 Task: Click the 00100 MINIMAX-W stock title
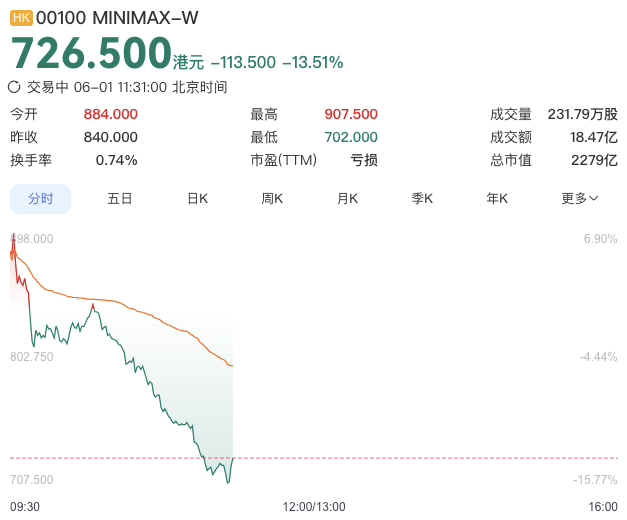click(x=117, y=18)
